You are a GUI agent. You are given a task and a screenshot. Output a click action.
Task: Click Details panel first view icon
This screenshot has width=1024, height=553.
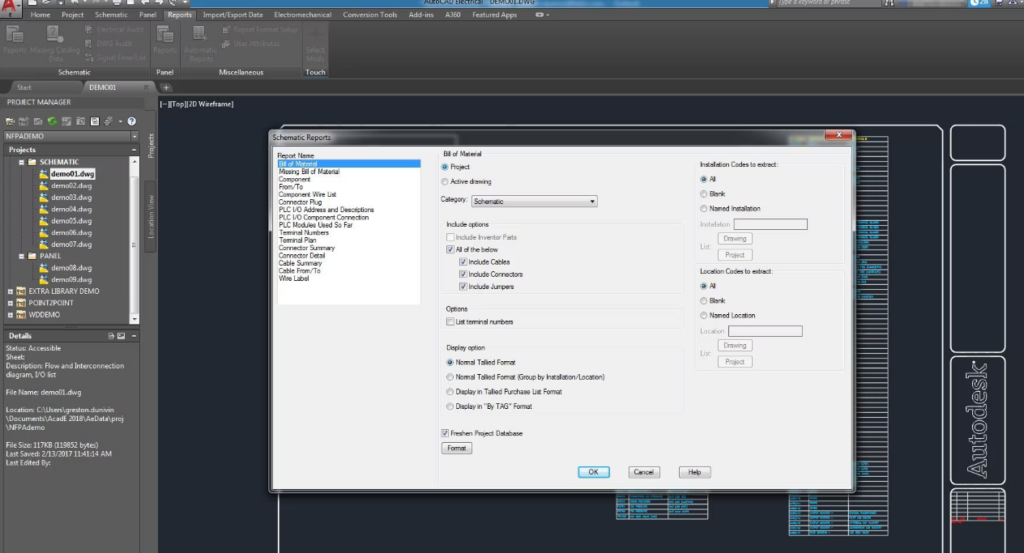point(111,336)
